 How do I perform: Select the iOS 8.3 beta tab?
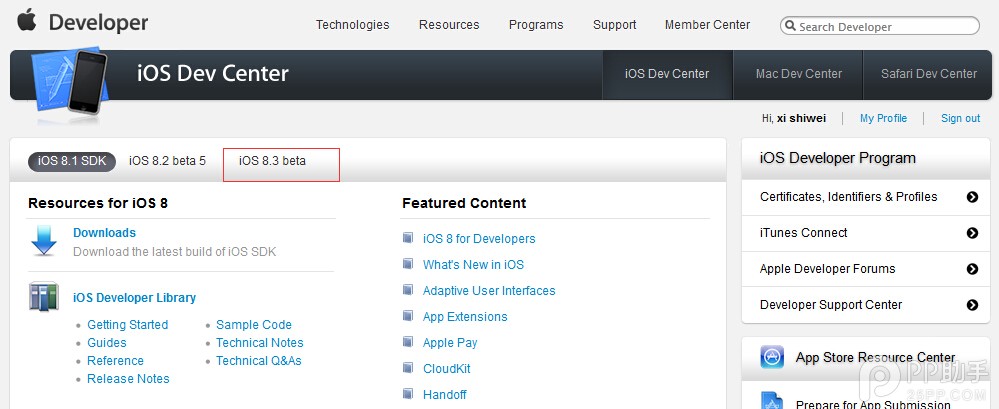click(x=273, y=161)
